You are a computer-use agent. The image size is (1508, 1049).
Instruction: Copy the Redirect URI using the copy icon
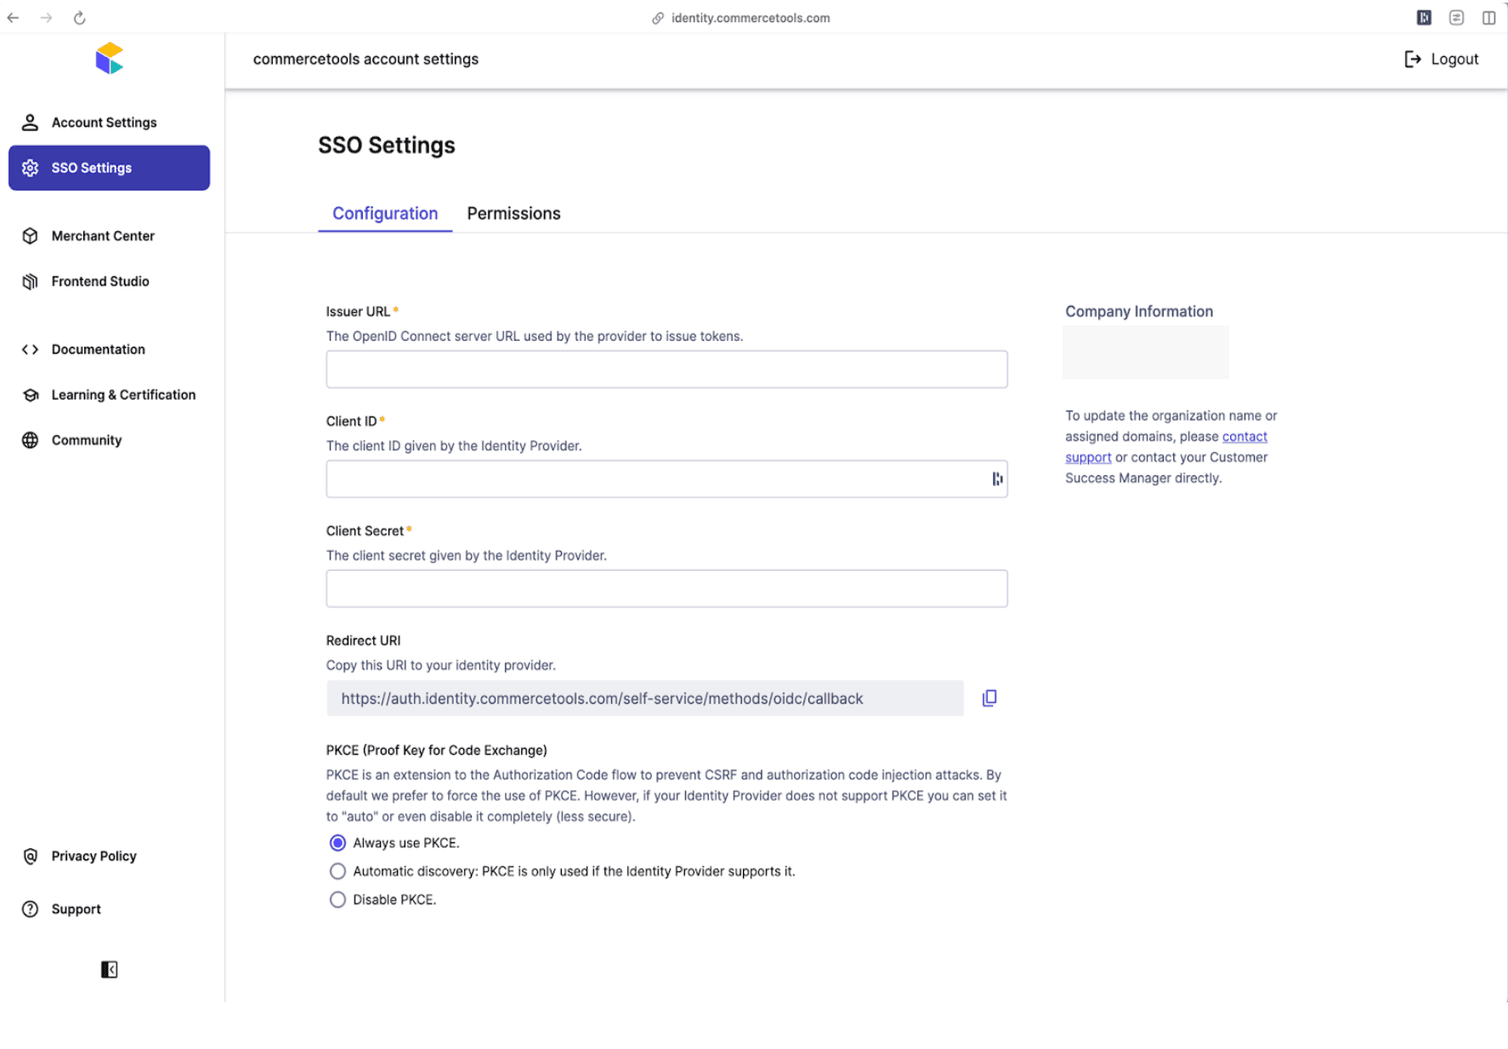(989, 697)
